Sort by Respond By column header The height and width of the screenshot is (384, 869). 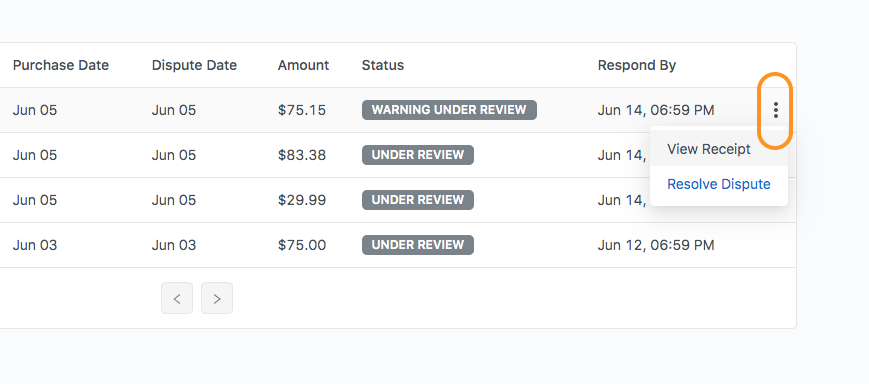pos(637,65)
